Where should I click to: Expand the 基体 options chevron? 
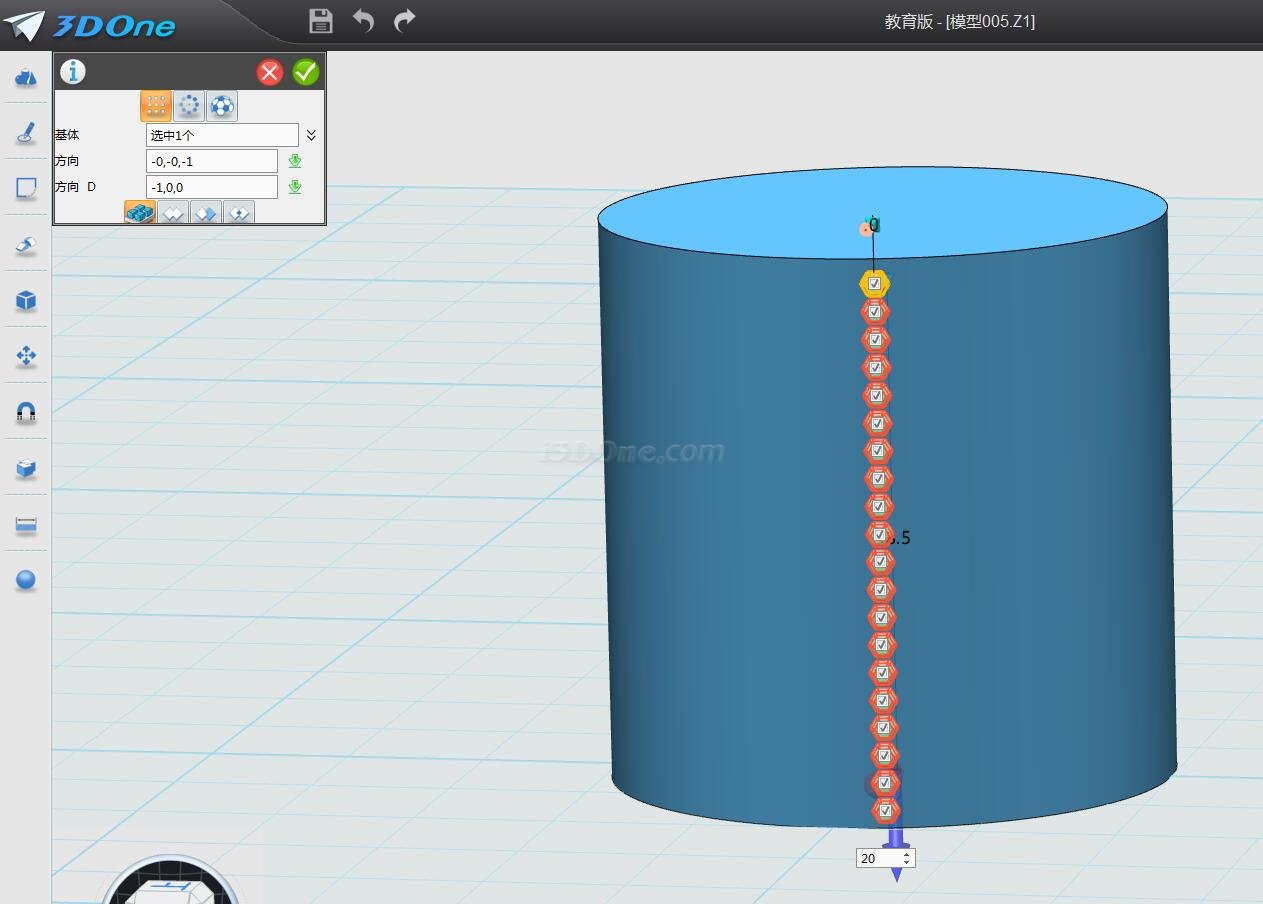pos(311,135)
